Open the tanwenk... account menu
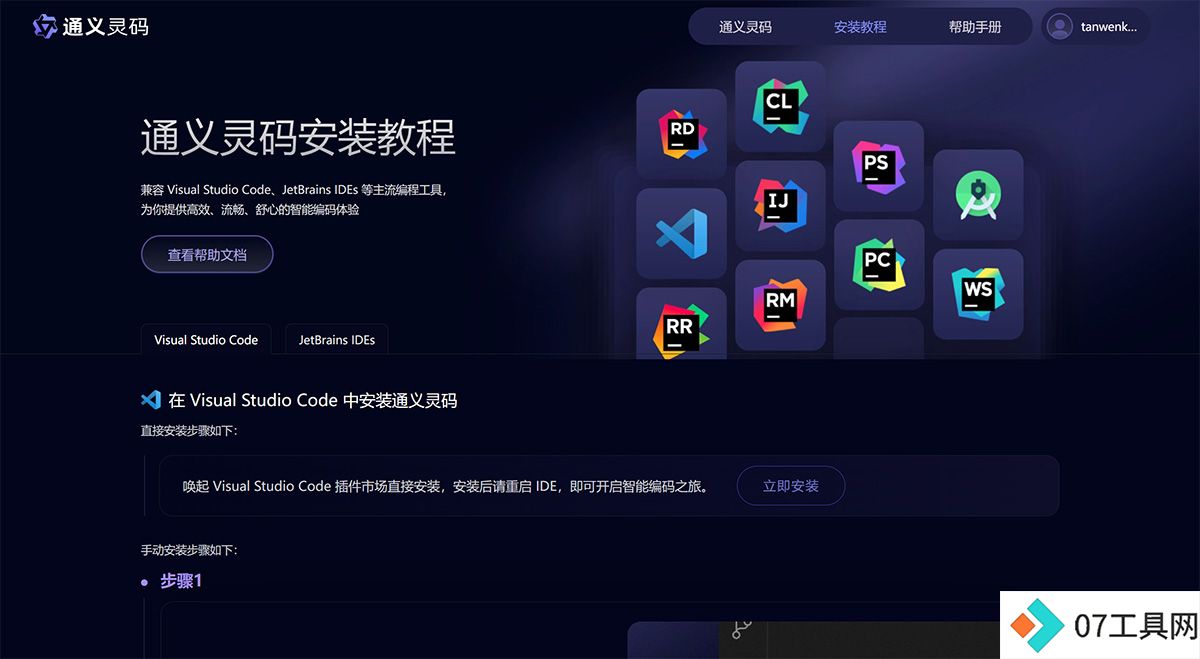Image resolution: width=1200 pixels, height=659 pixels. [x=1096, y=27]
